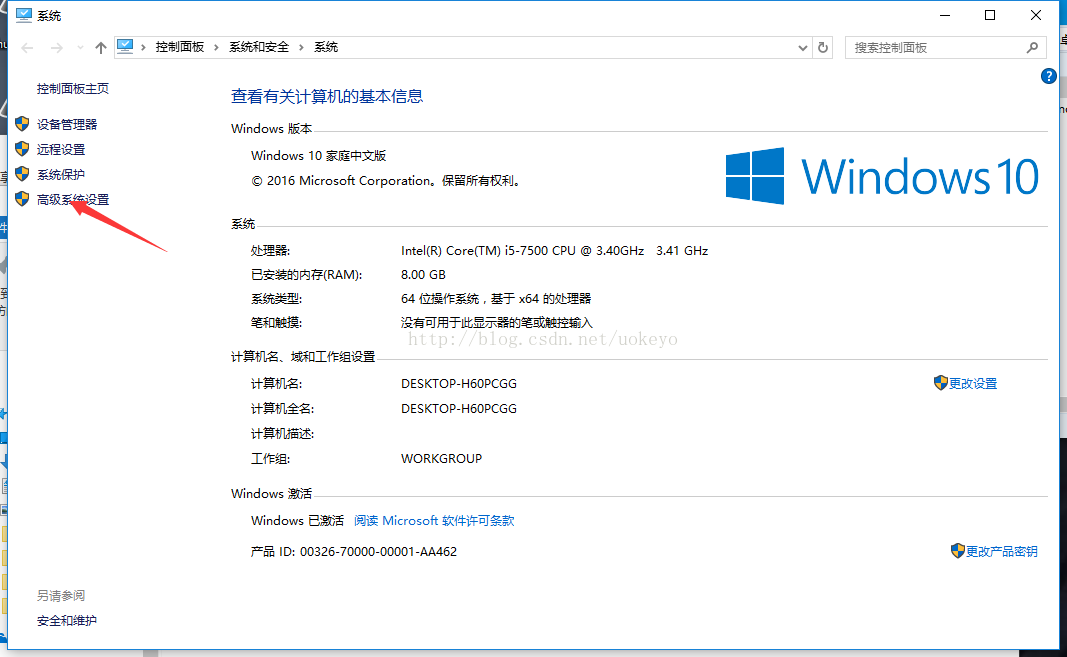The height and width of the screenshot is (657, 1067).
Task: Click 更改设置 (Change settings) link
Action: point(973,384)
